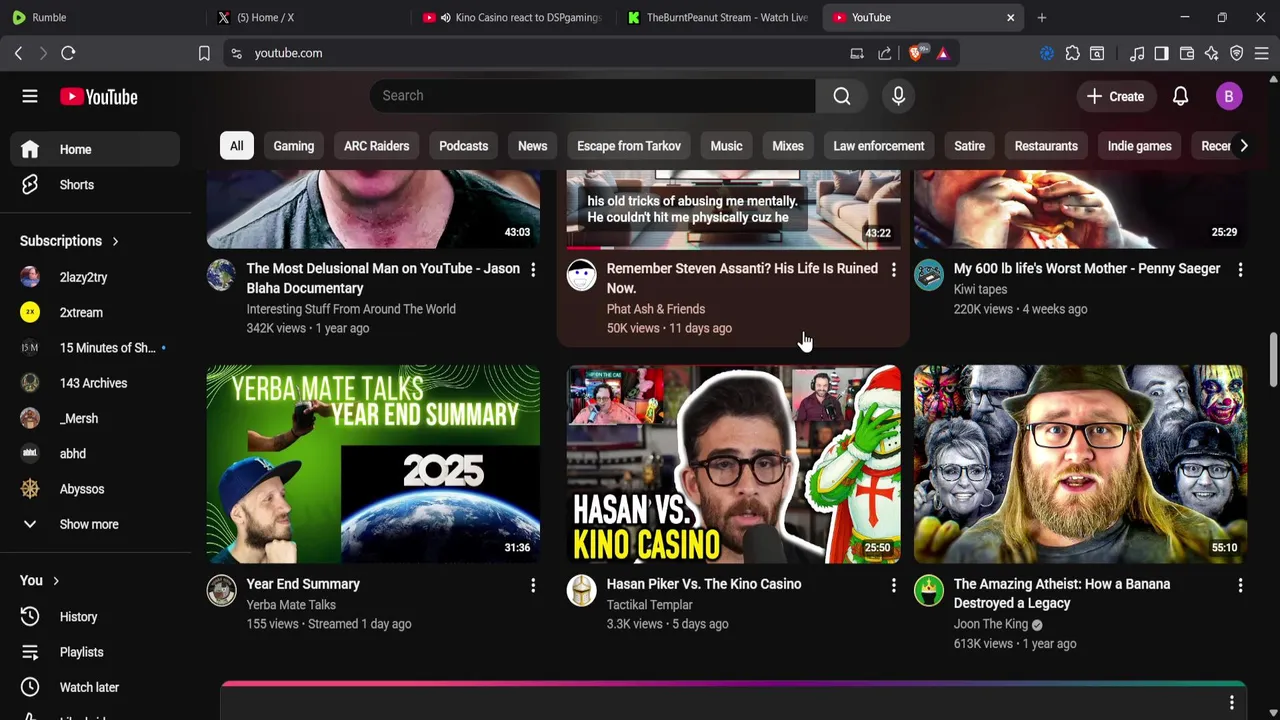Screen dimensions: 1280x720
Task: Open video title 'My 600 lb life's Worst Mother'
Action: coord(1087,269)
